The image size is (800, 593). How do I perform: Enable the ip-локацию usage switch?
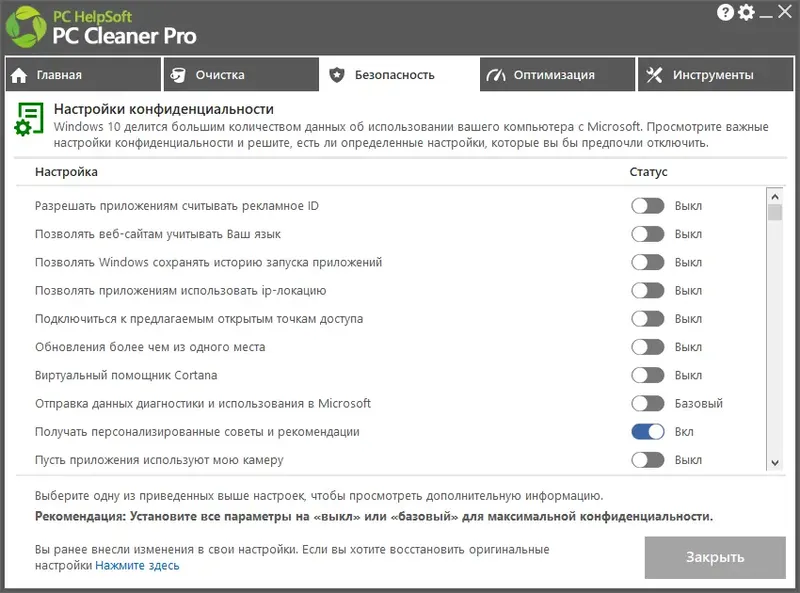click(647, 290)
